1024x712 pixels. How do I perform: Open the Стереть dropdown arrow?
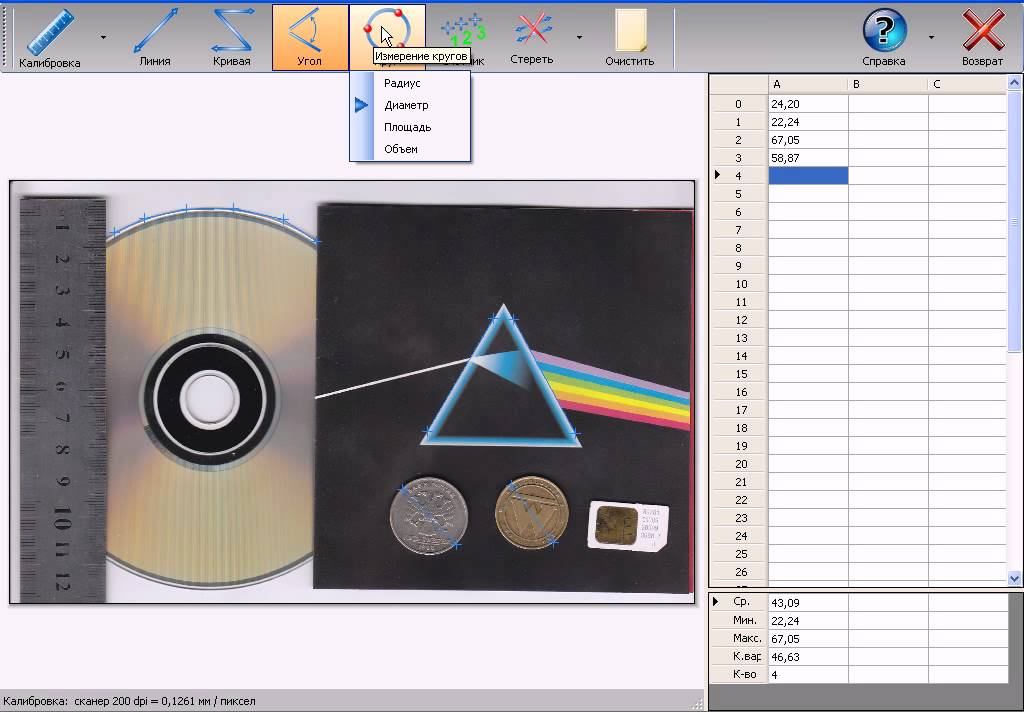[x=579, y=38]
